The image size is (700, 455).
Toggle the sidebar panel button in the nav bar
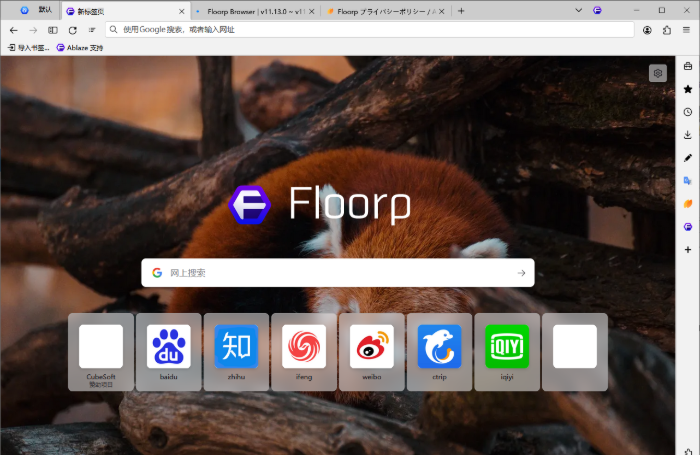point(53,30)
